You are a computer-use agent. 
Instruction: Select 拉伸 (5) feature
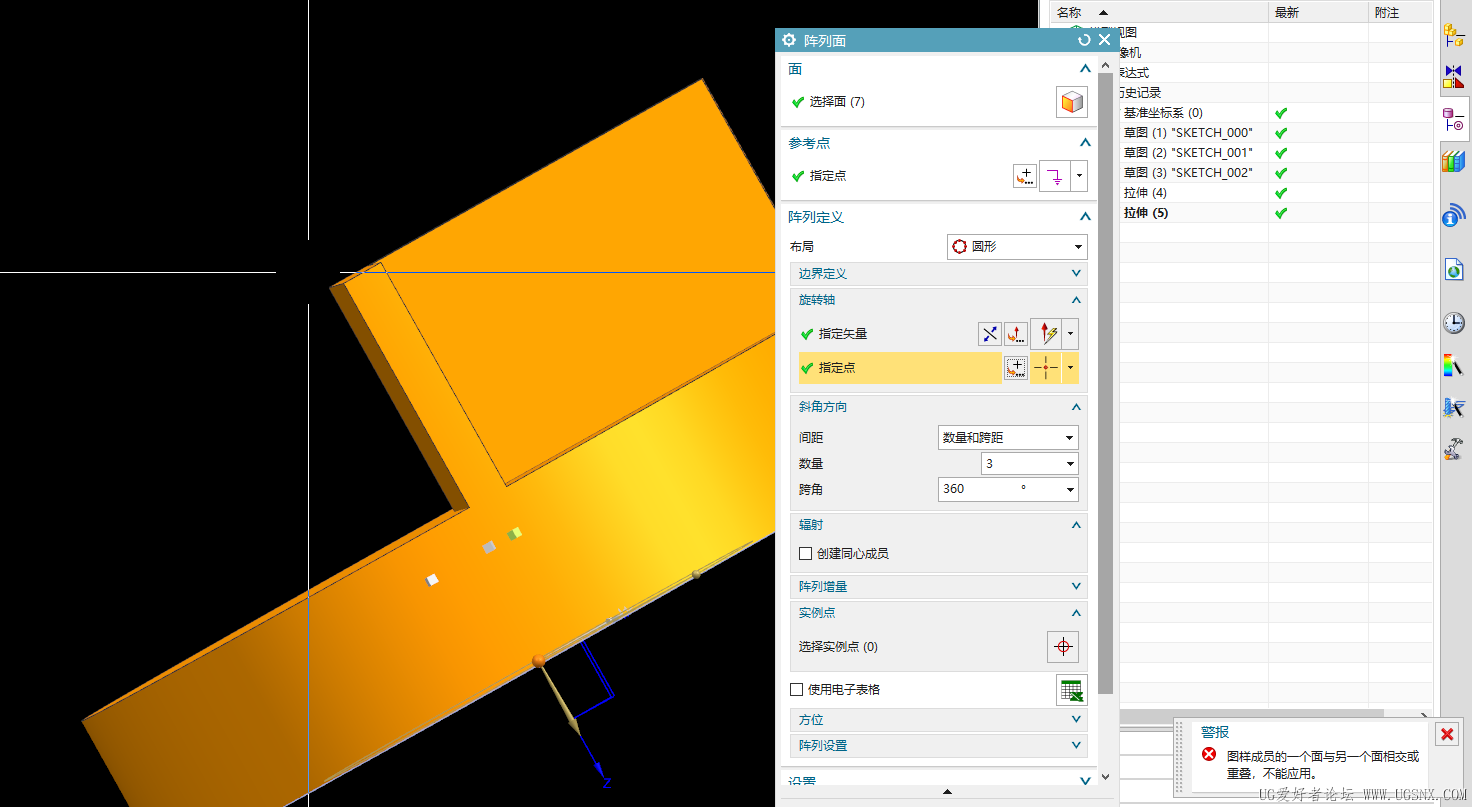coord(1146,213)
